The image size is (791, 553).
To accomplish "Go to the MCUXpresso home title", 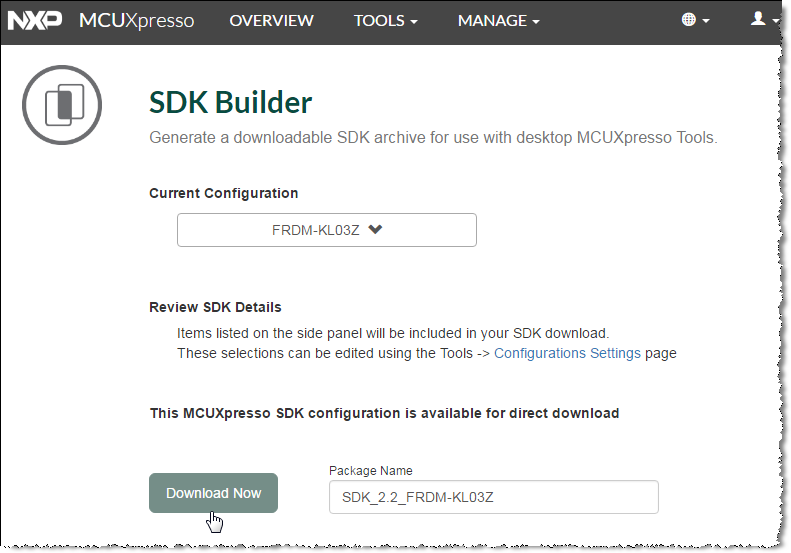I will pos(136,21).
